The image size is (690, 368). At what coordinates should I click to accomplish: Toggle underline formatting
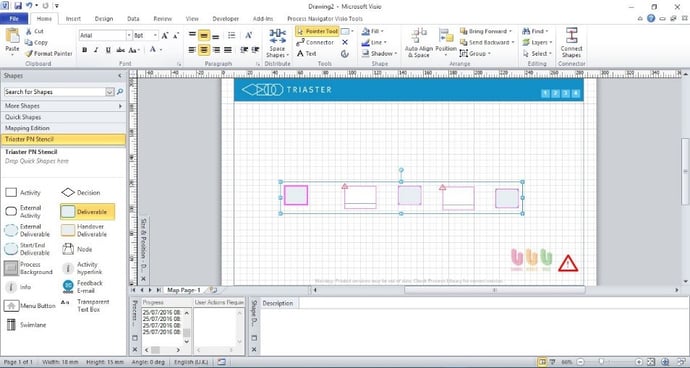(x=108, y=50)
